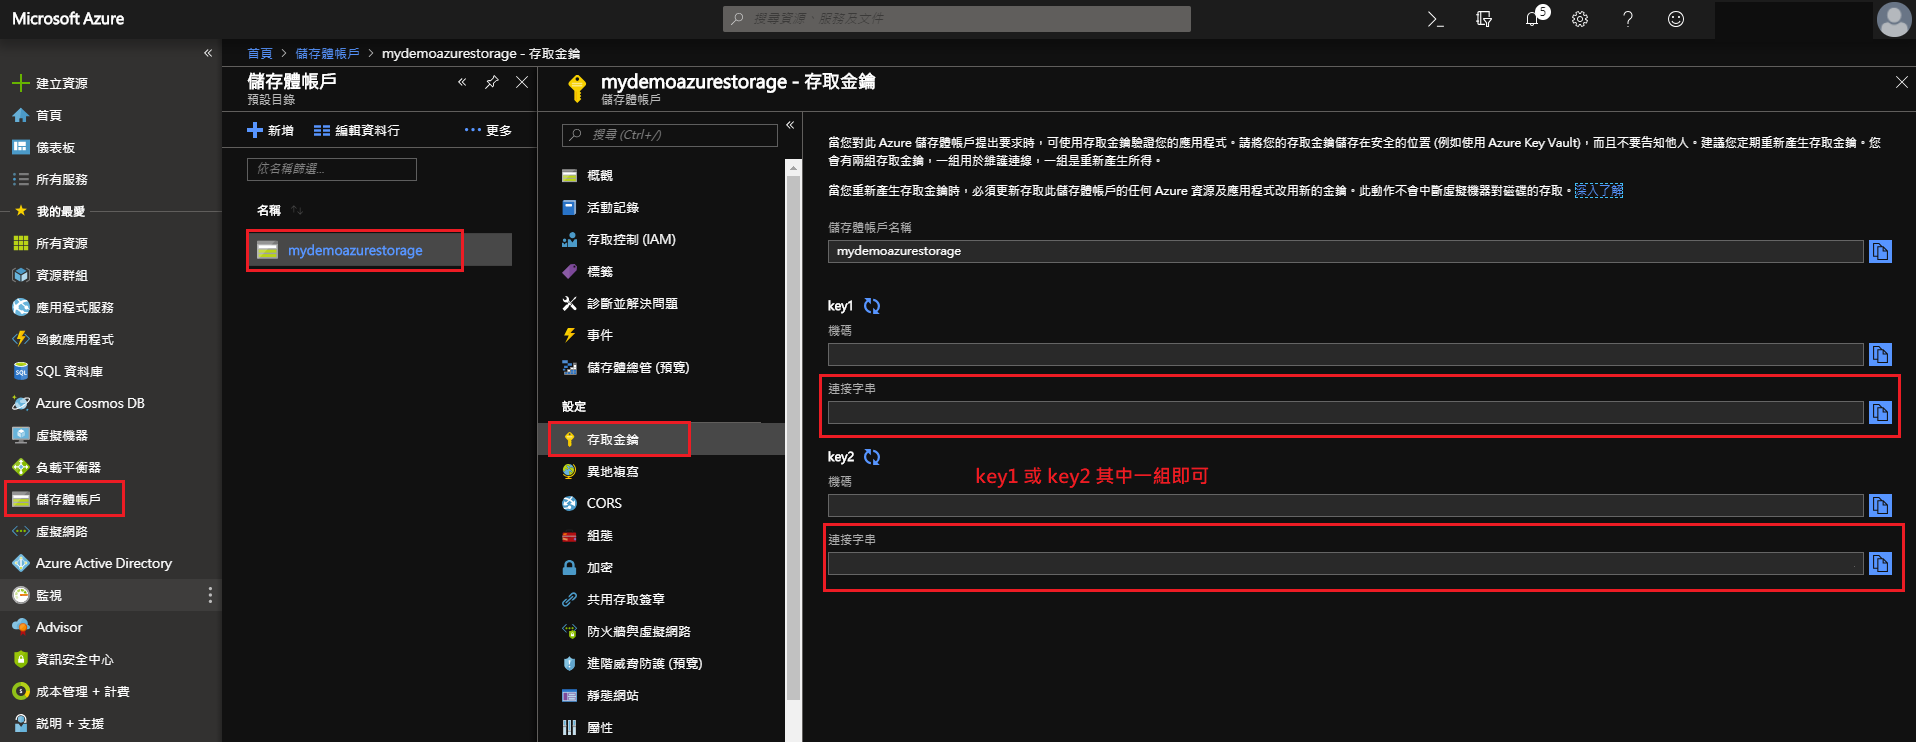Collapse the resource settings menu panel

tap(790, 125)
